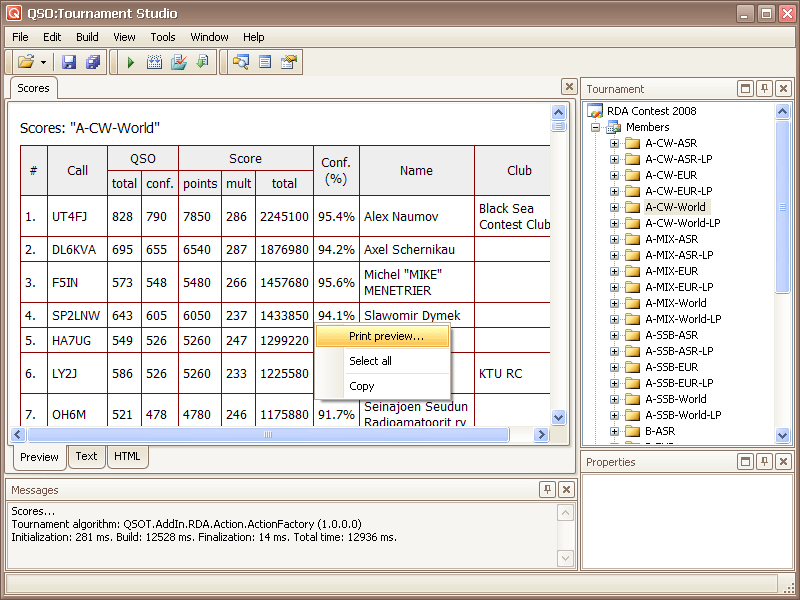
Task: Click the single floppy disk Save icon
Action: click(69, 62)
